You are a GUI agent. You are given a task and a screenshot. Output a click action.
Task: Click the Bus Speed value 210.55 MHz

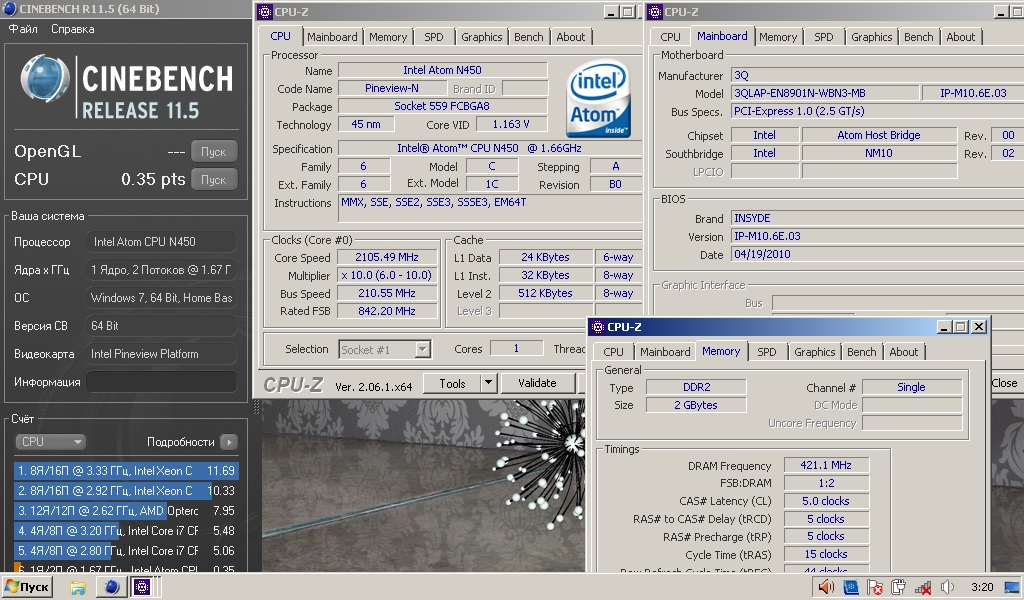[x=387, y=293]
